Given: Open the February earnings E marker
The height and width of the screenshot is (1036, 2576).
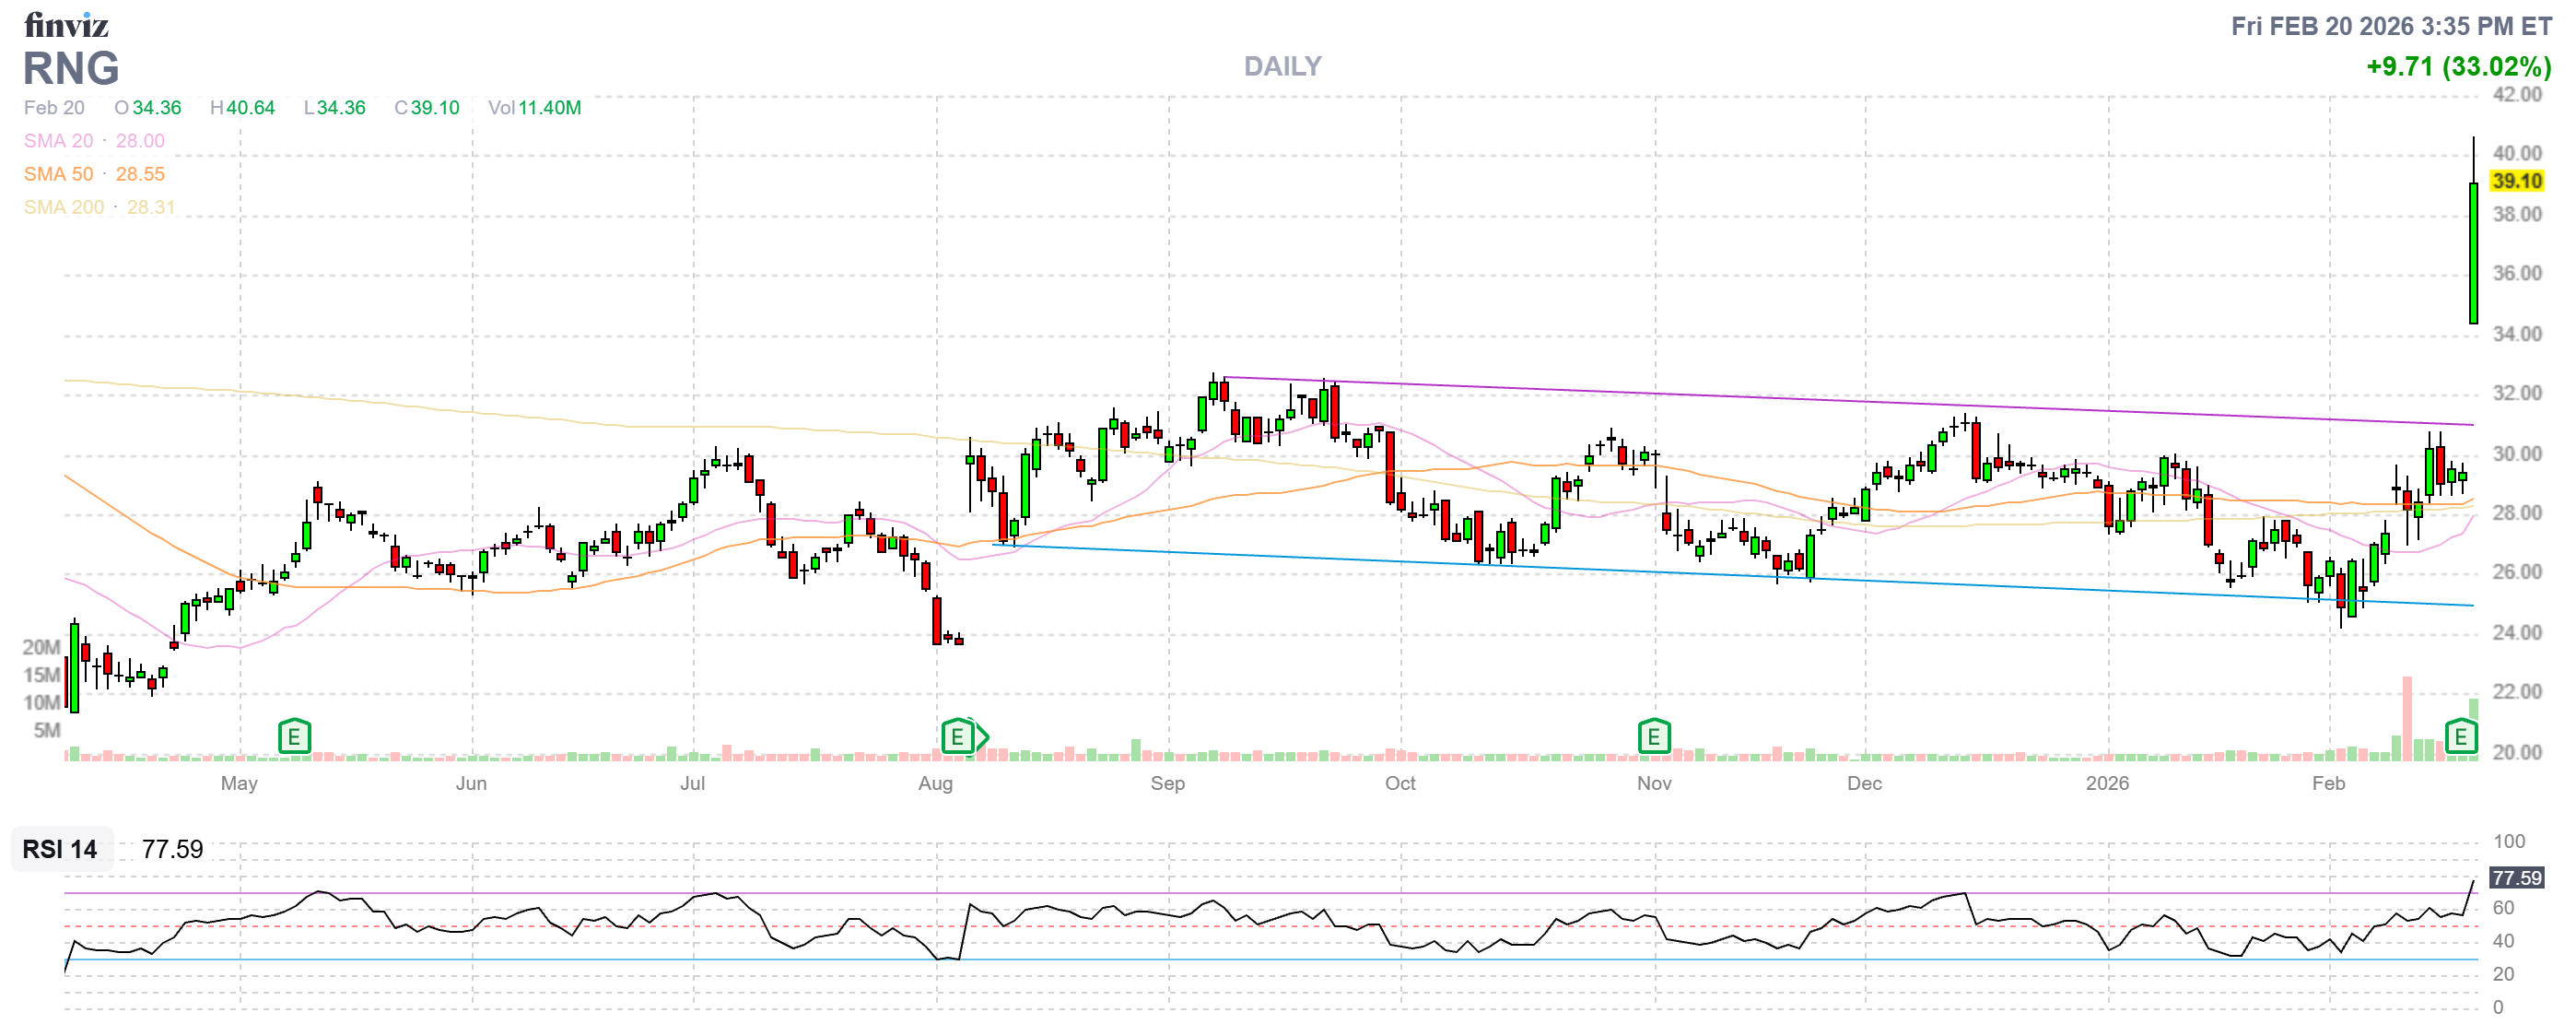Looking at the screenshot, I should click(2460, 737).
